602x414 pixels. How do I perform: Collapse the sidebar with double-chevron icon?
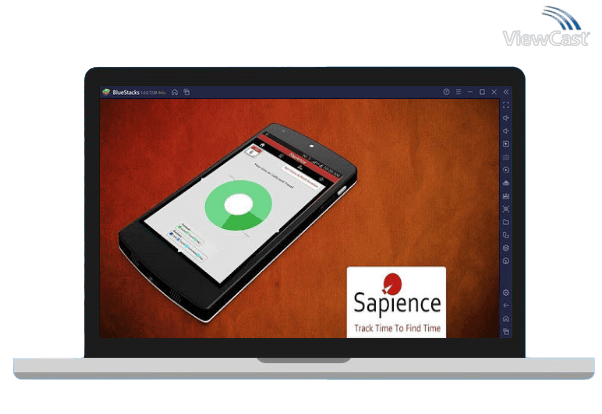coord(506,92)
